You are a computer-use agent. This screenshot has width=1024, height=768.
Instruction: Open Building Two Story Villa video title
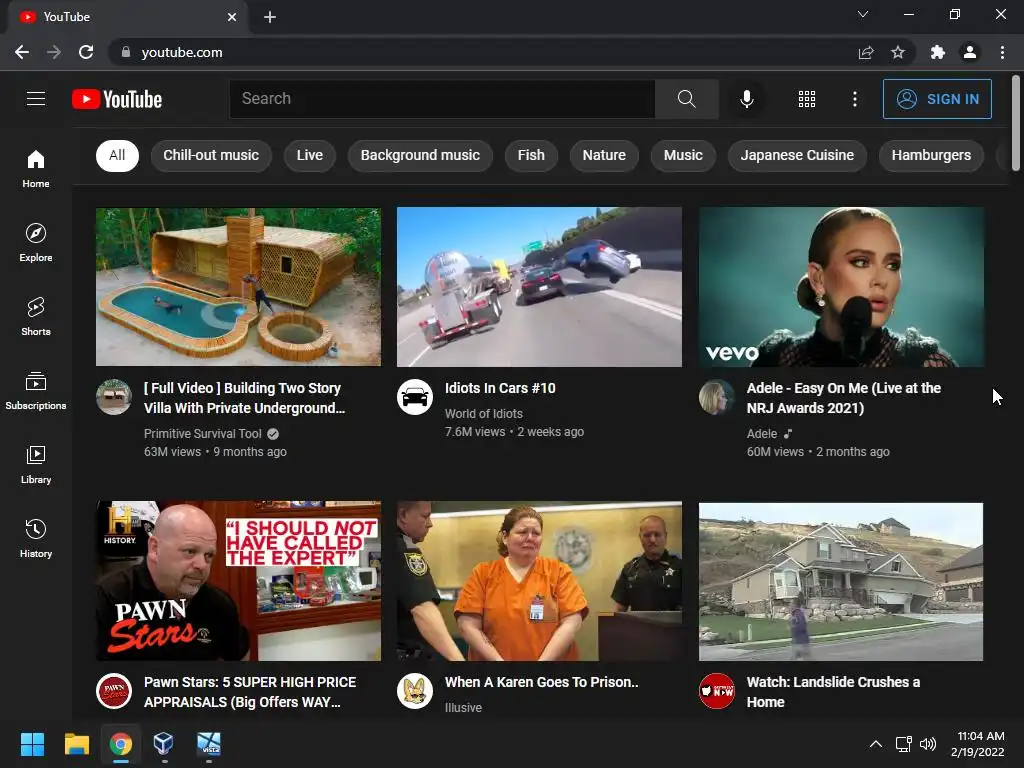coord(244,398)
